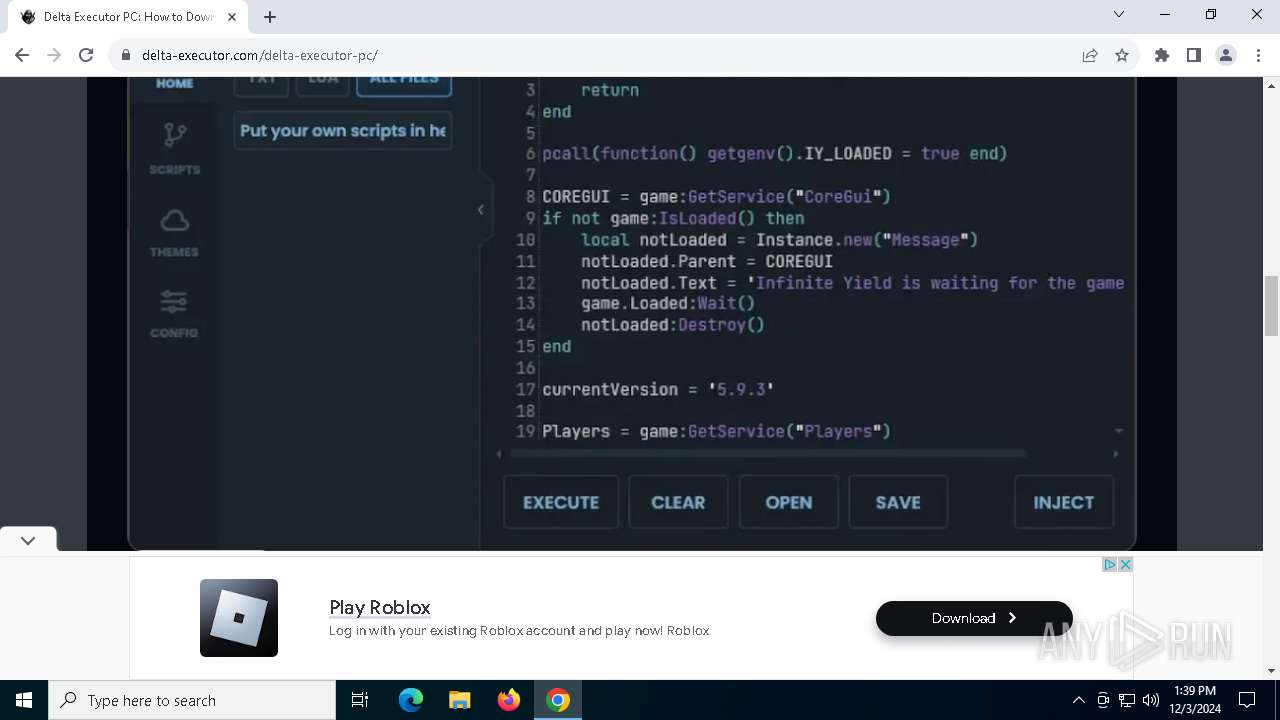The width and height of the screenshot is (1280, 720).
Task: Click the editor scroll-down arrow
Action: tap(1119, 431)
